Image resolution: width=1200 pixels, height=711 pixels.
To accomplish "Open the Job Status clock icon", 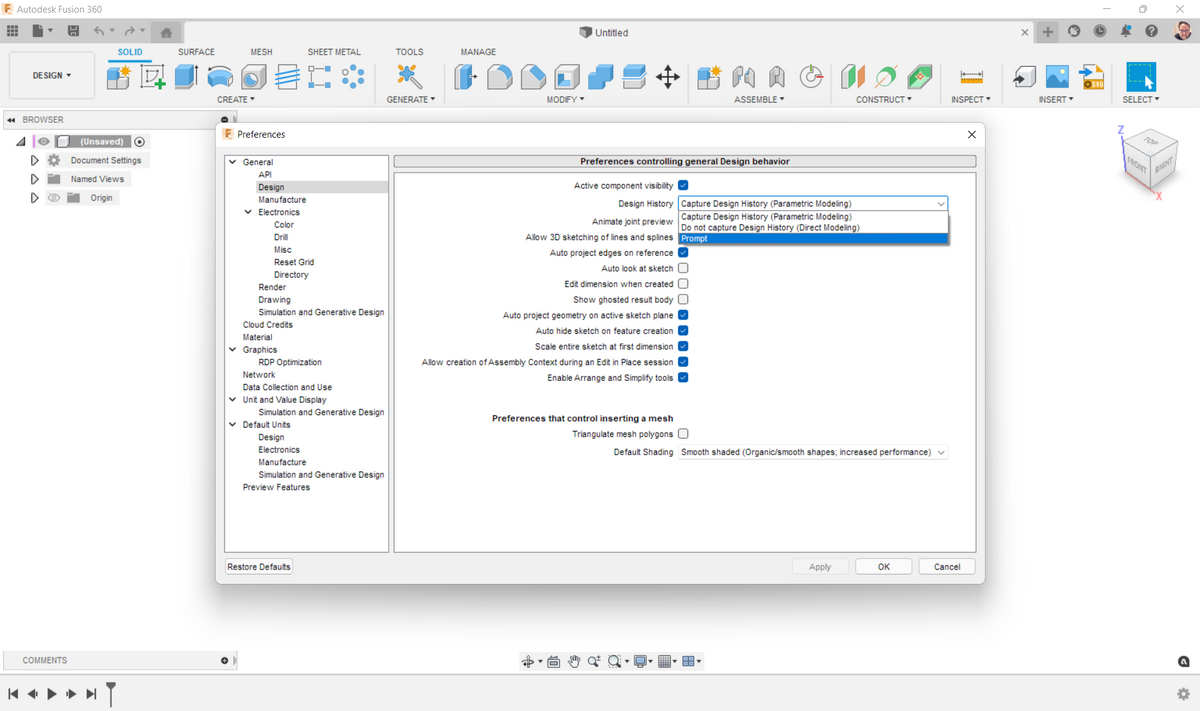I will click(x=1100, y=32).
